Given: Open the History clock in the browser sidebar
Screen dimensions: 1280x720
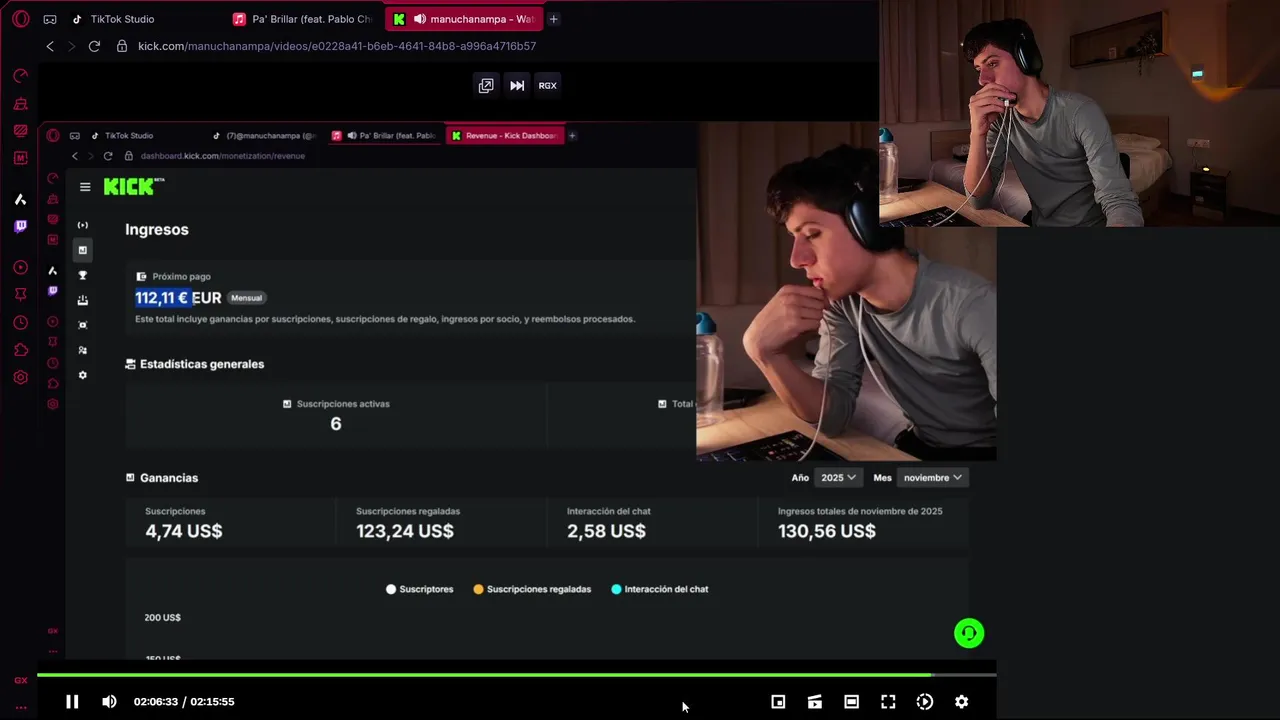Looking at the screenshot, I should point(20,322).
